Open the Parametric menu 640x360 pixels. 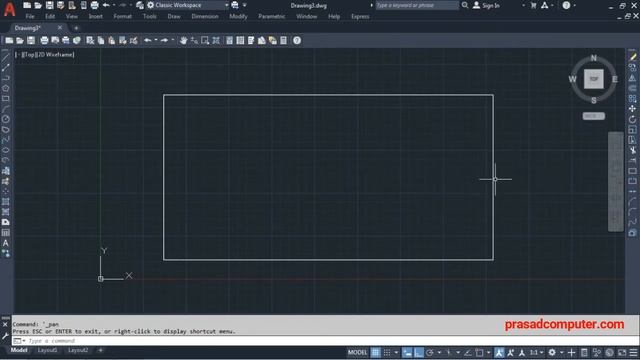pos(271,17)
